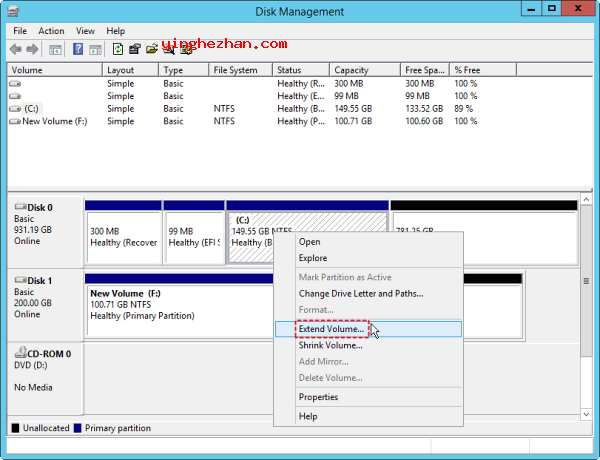Click the blue Primary partition legend swatch
Image resolution: width=600 pixels, height=460 pixels.
pyautogui.click(x=78, y=428)
